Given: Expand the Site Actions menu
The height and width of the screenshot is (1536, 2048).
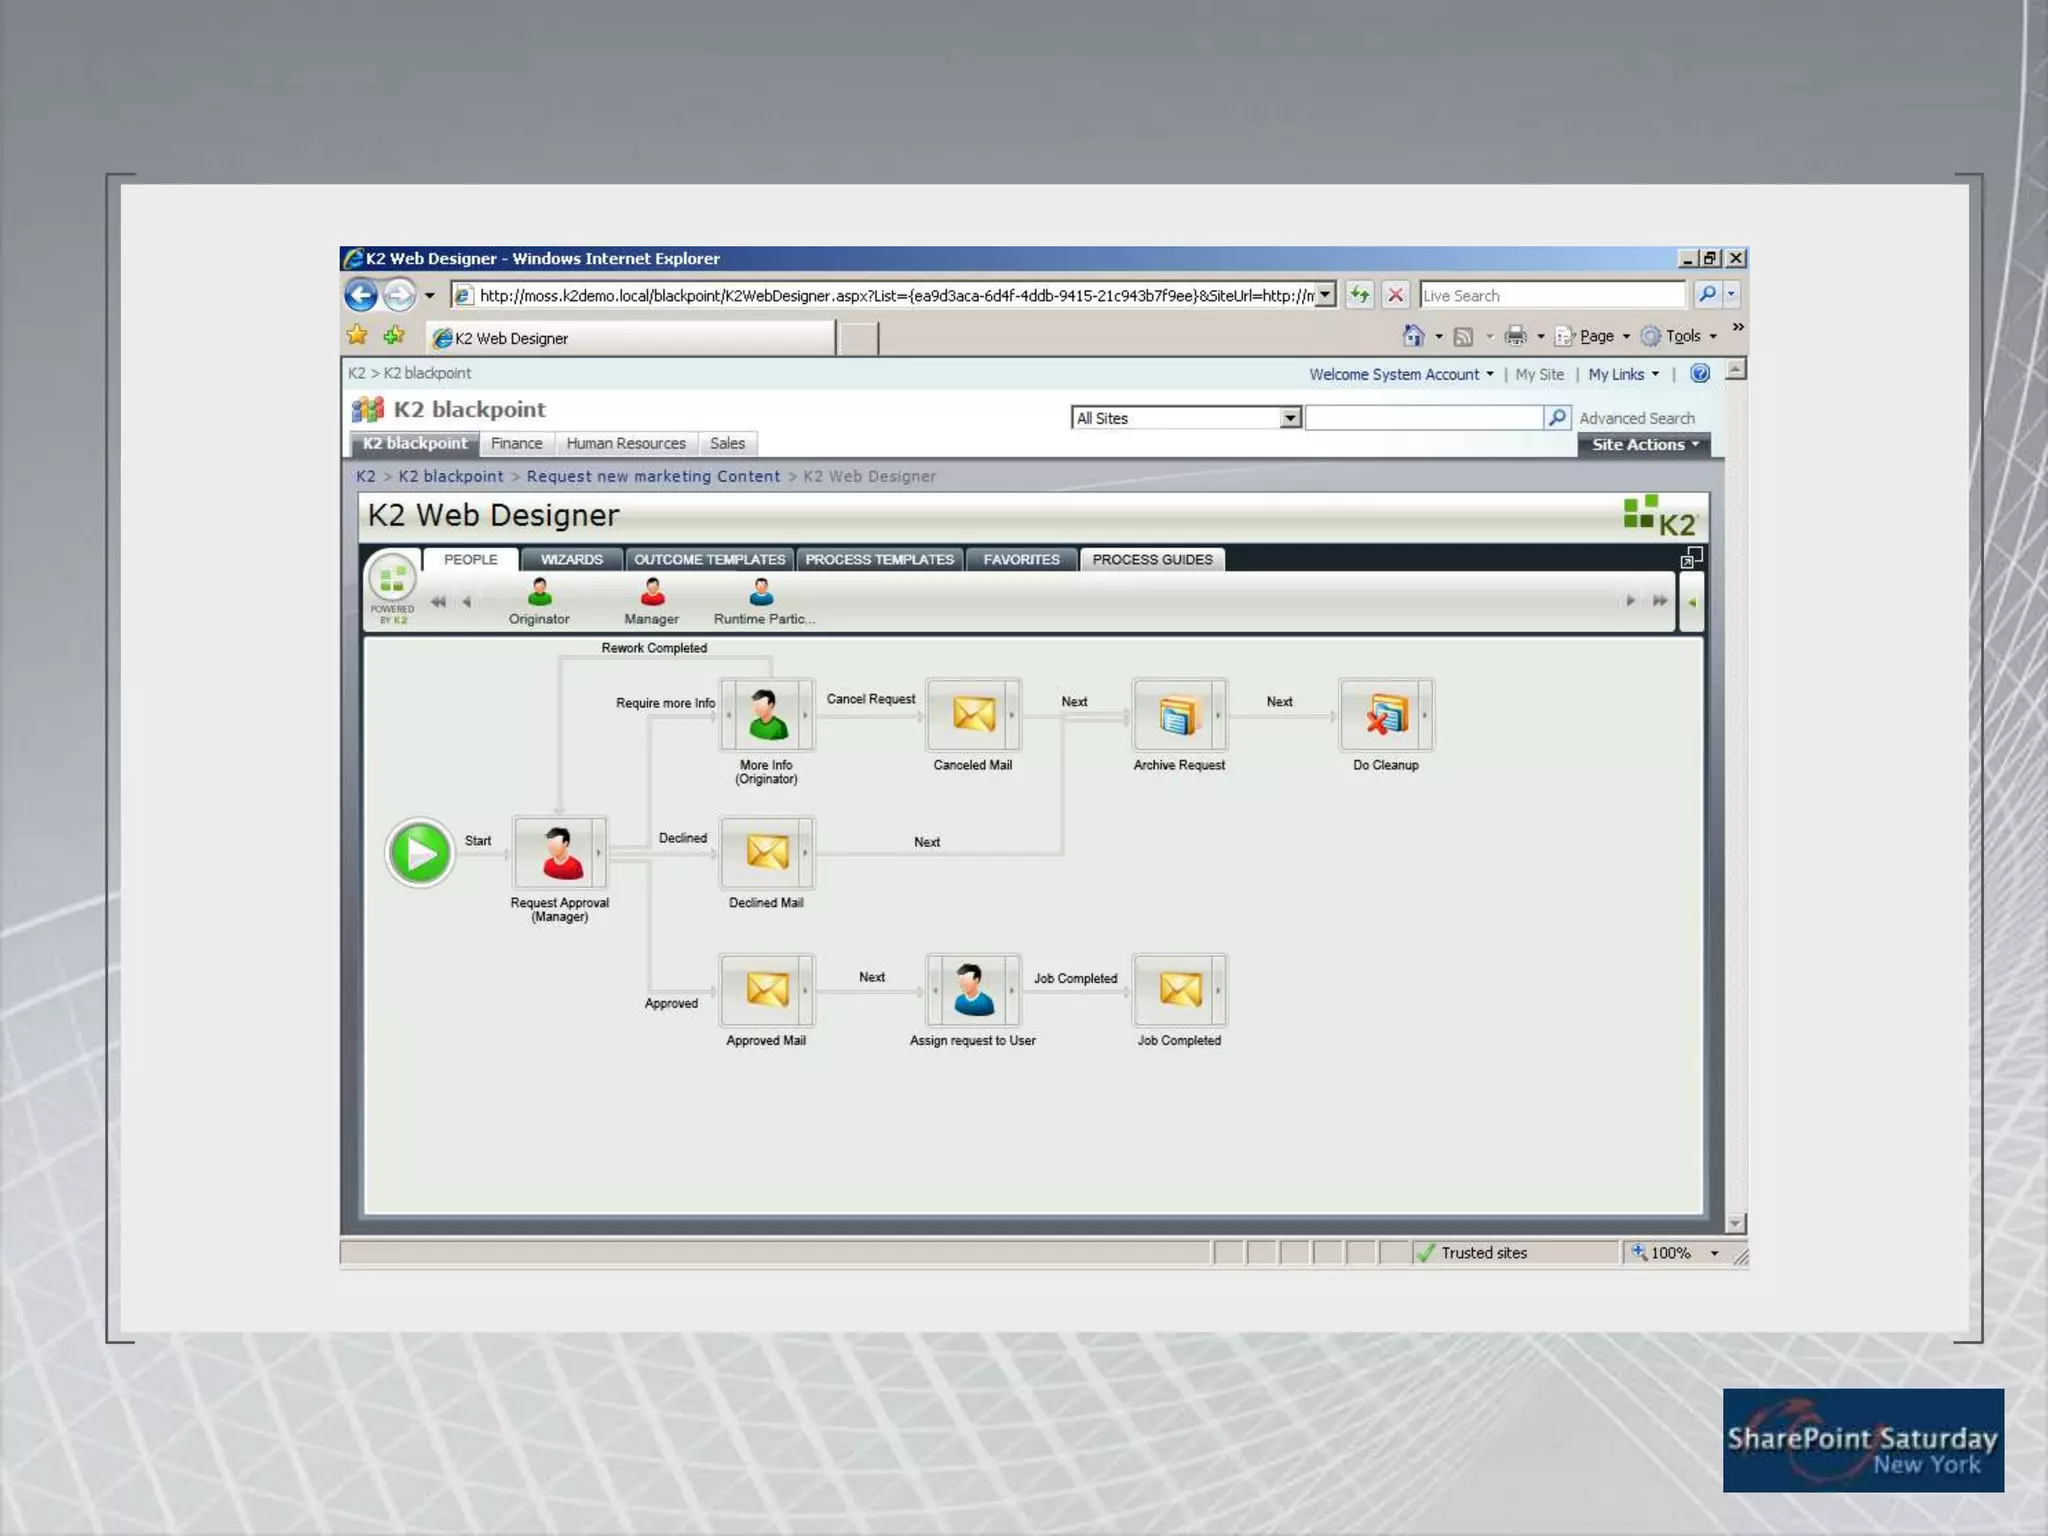Looking at the screenshot, I should pyautogui.click(x=1644, y=445).
